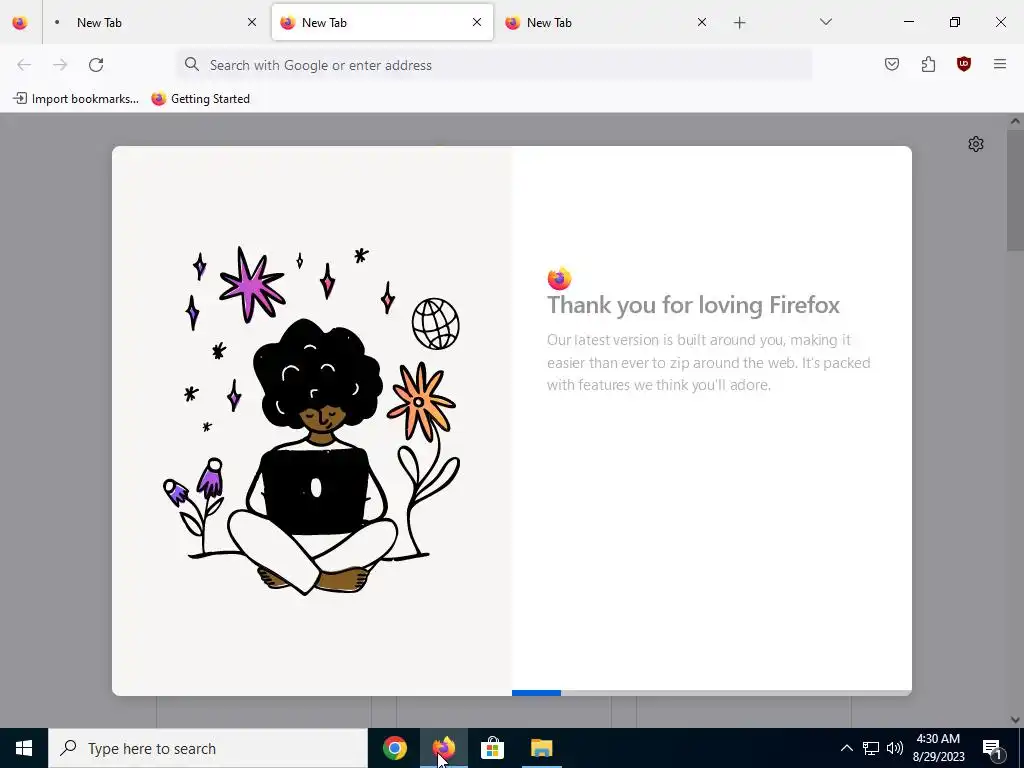The width and height of the screenshot is (1024, 768).
Task: Restore down the Firefox window
Action: [x=955, y=22]
